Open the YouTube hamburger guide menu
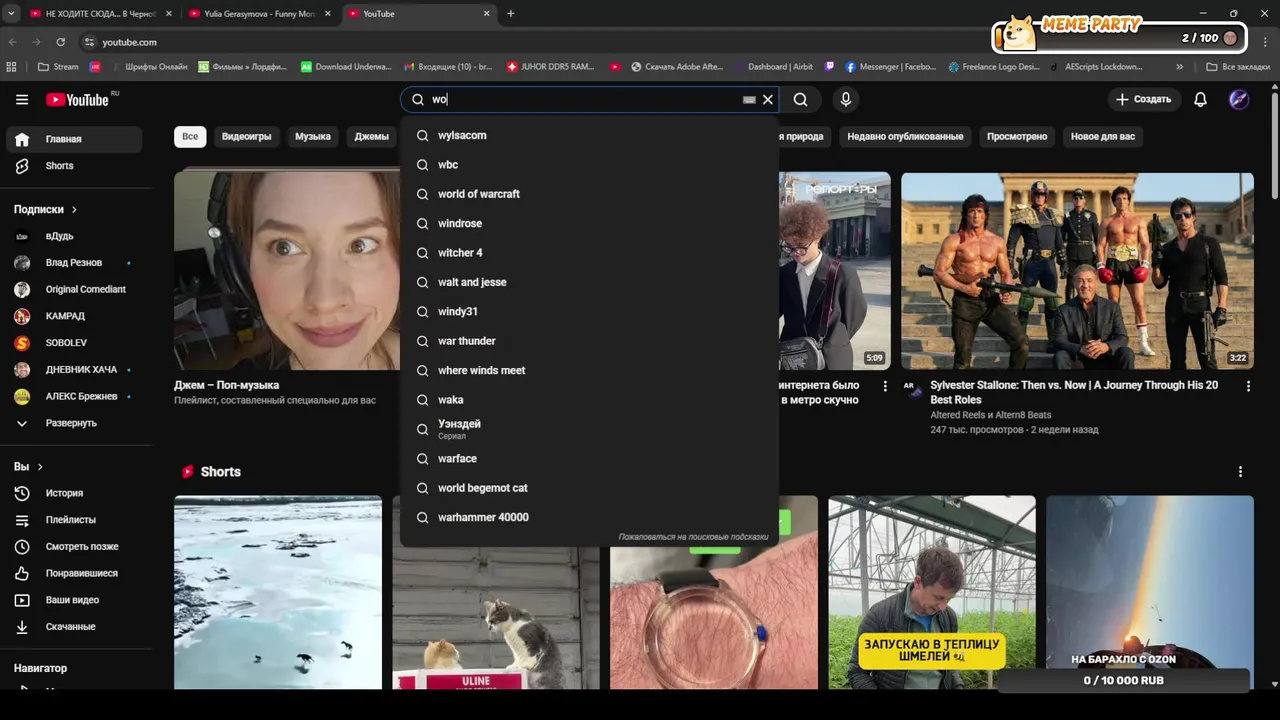Viewport: 1280px width, 720px height. pyautogui.click(x=22, y=99)
